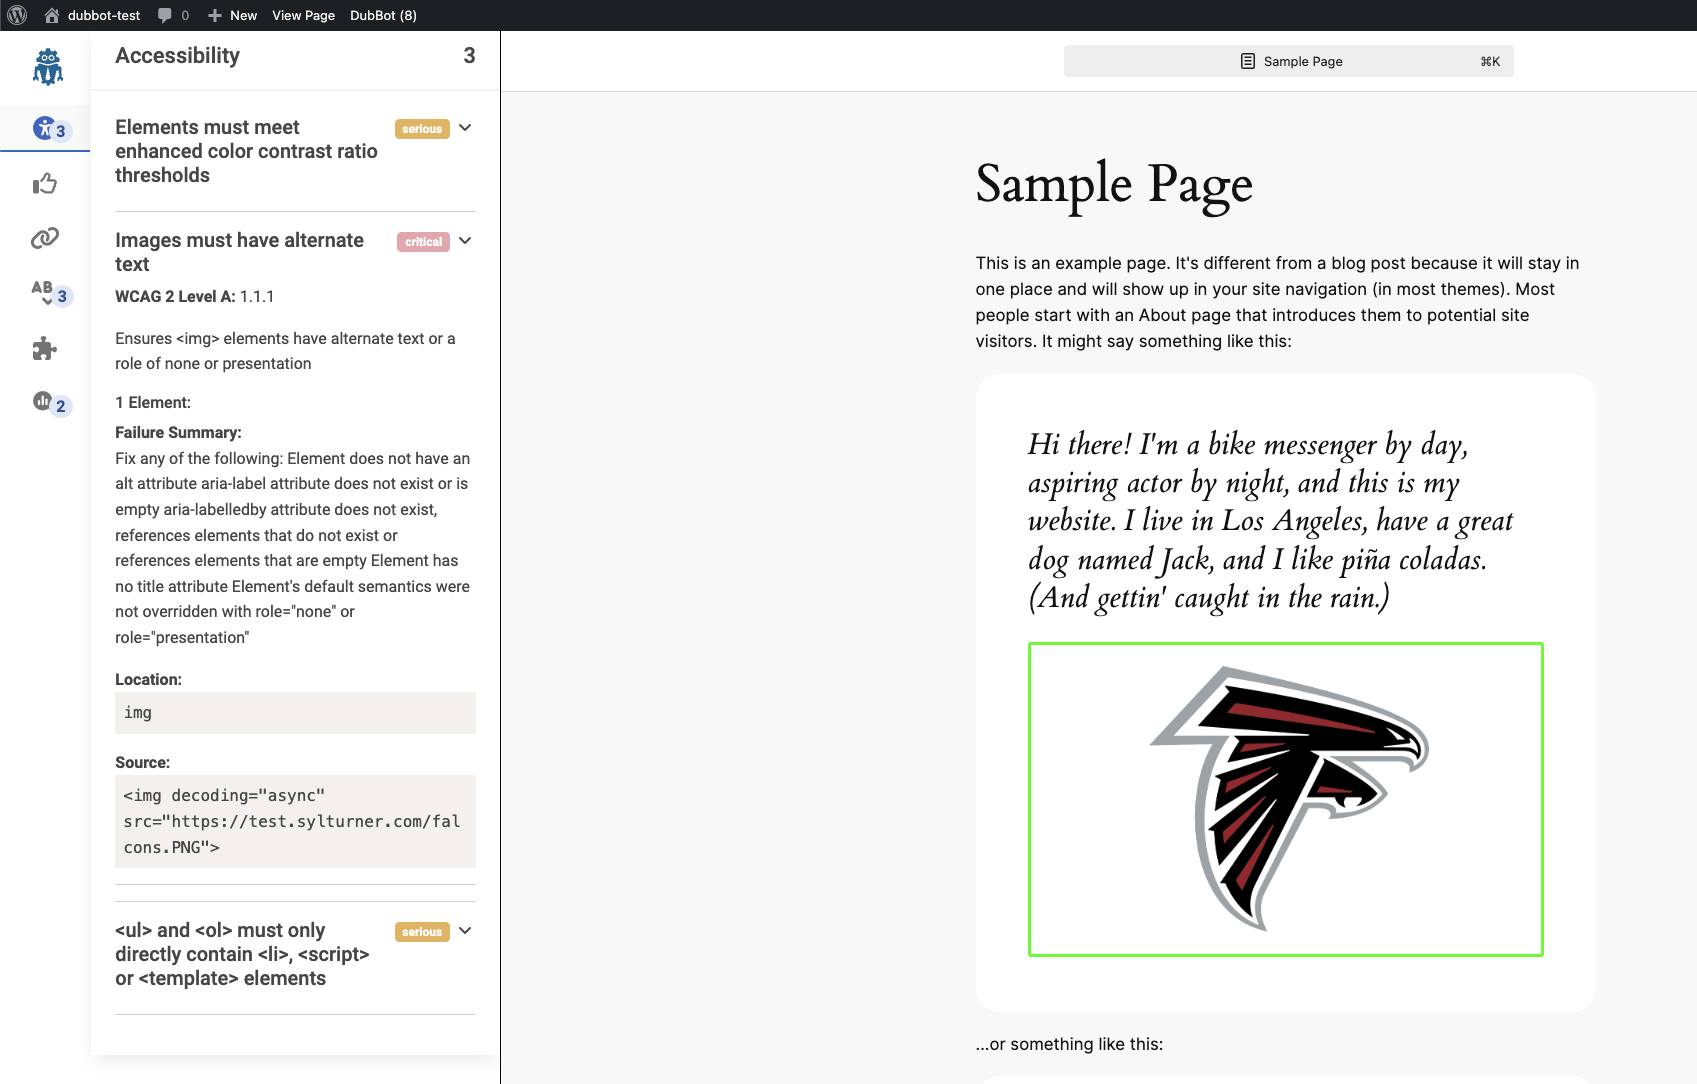This screenshot has width=1697, height=1084.
Task: Click the WordPress logo in the admin bar
Action: (x=15, y=15)
